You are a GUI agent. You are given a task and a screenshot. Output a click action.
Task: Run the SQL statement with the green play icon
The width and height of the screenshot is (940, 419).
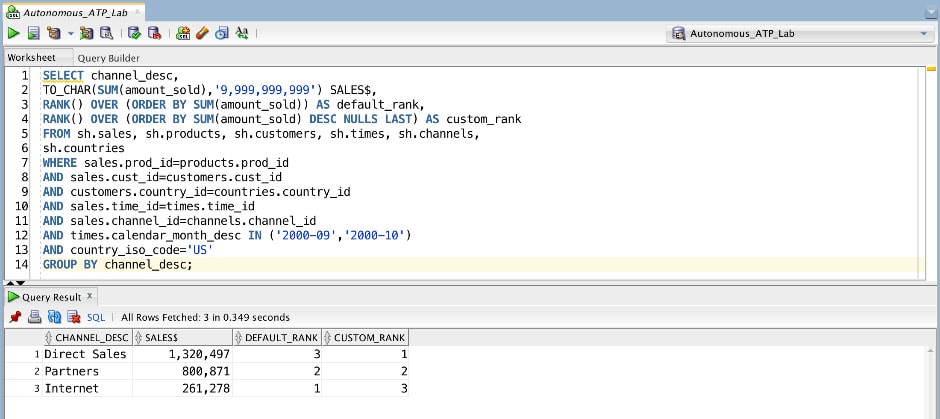pyautogui.click(x=13, y=33)
